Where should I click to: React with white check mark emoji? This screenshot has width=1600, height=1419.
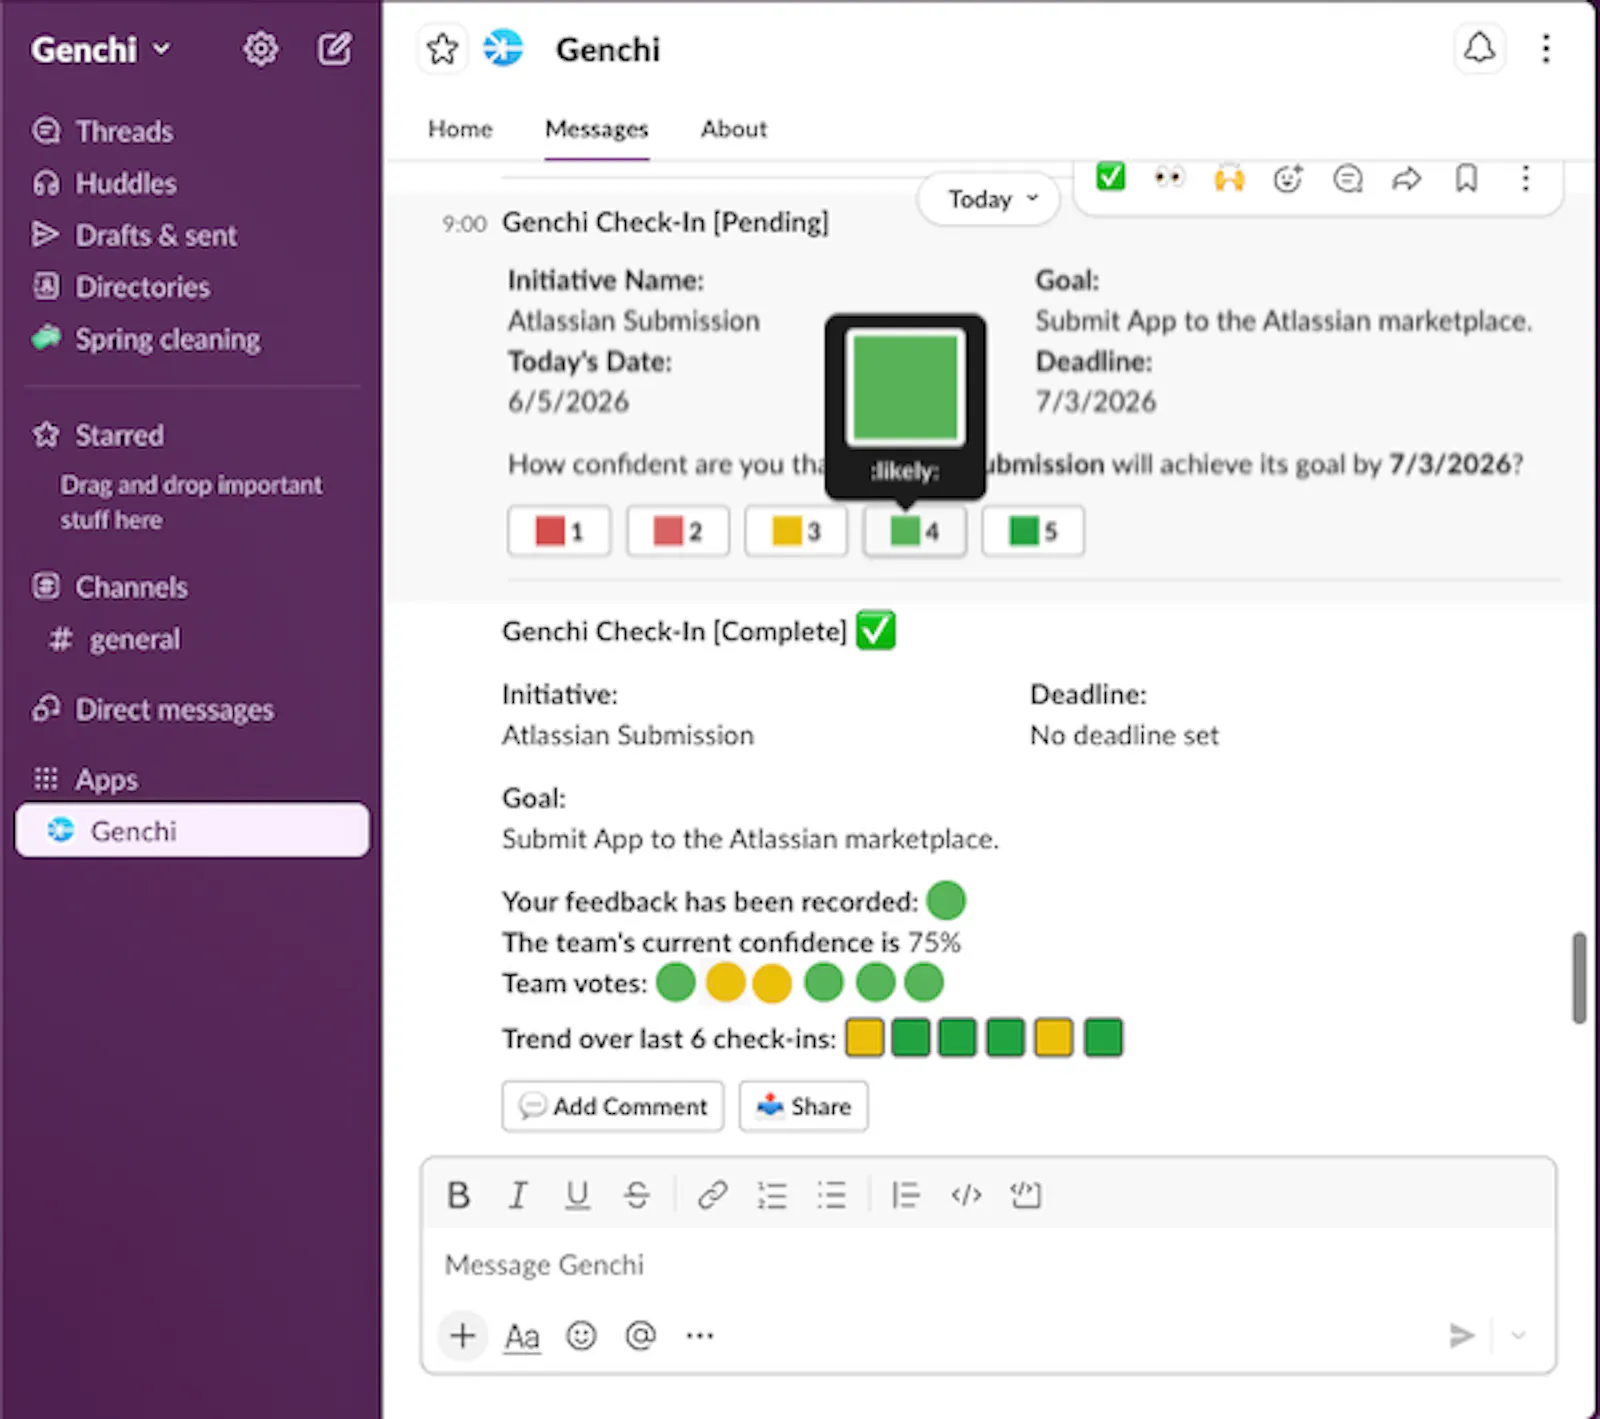pos(1110,177)
